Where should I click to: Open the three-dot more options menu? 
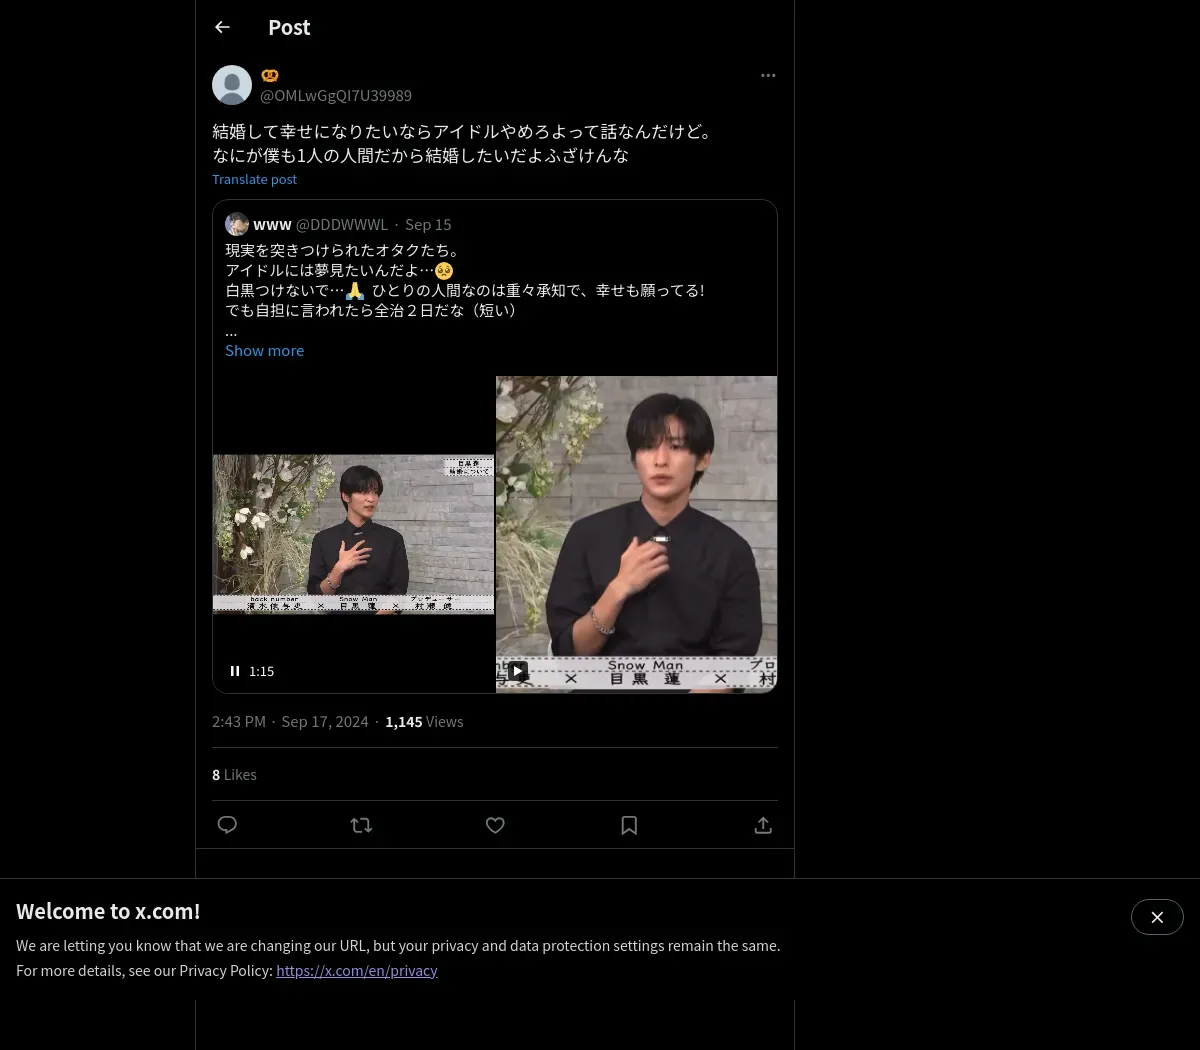click(768, 75)
